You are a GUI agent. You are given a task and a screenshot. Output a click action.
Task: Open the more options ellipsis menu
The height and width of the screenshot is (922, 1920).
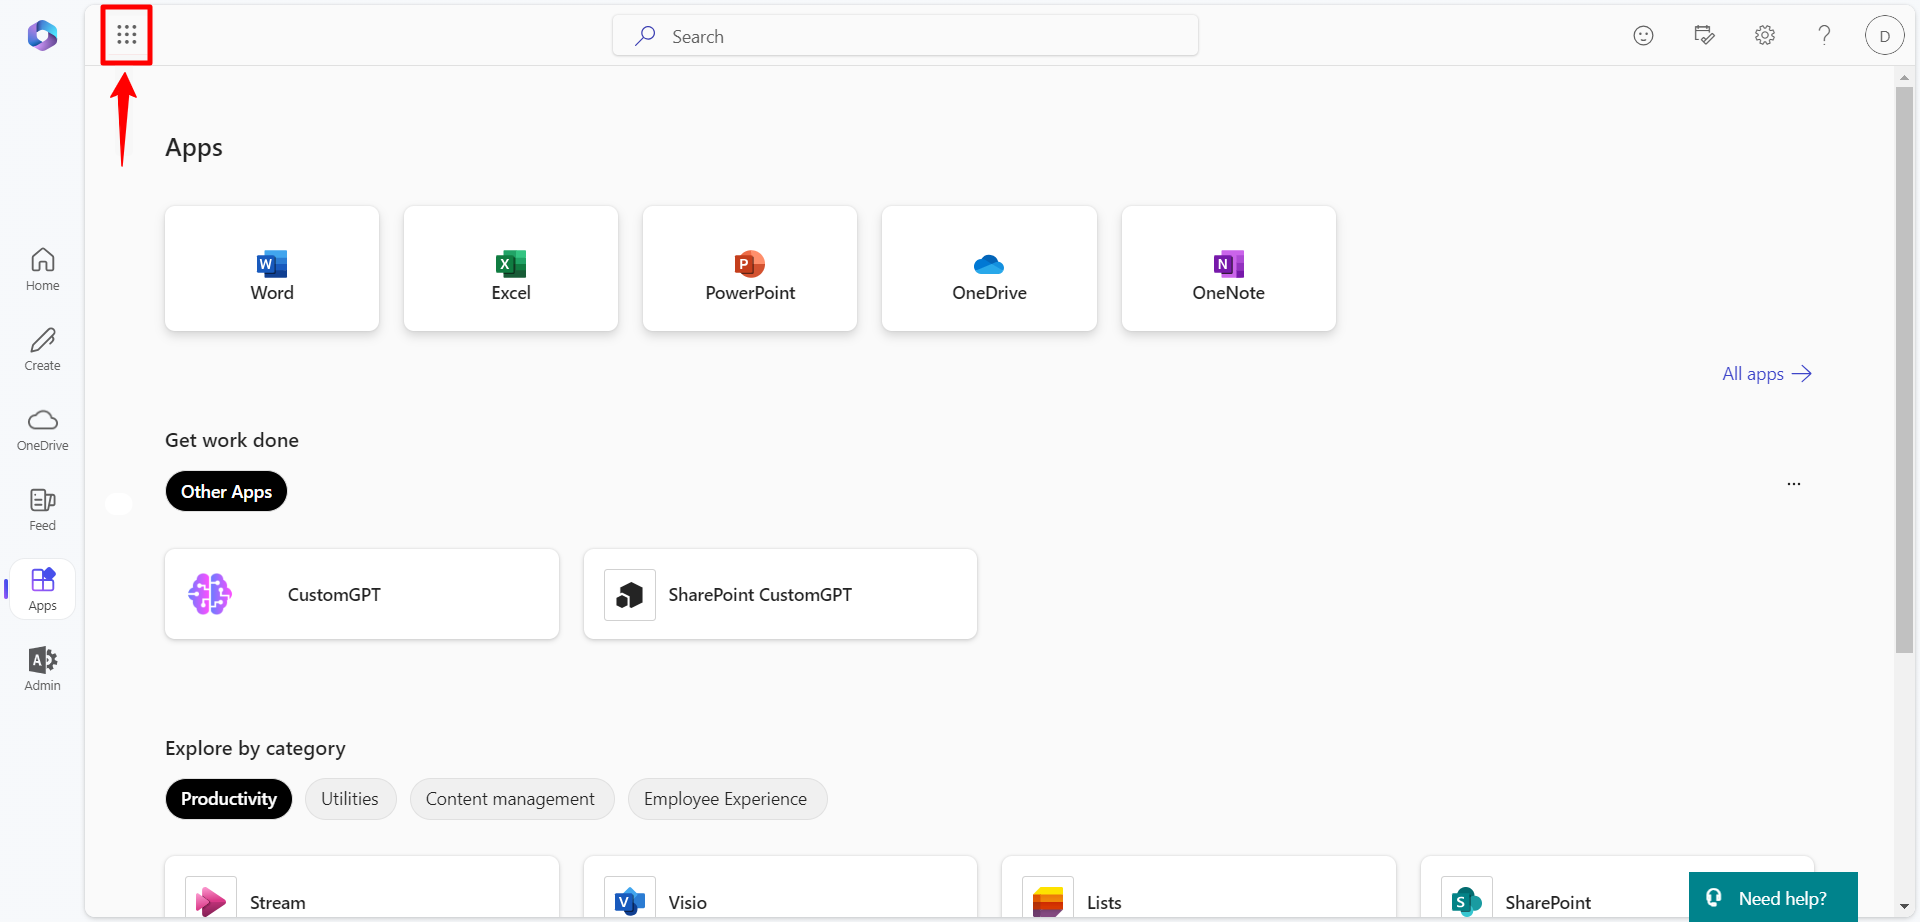point(1794,484)
